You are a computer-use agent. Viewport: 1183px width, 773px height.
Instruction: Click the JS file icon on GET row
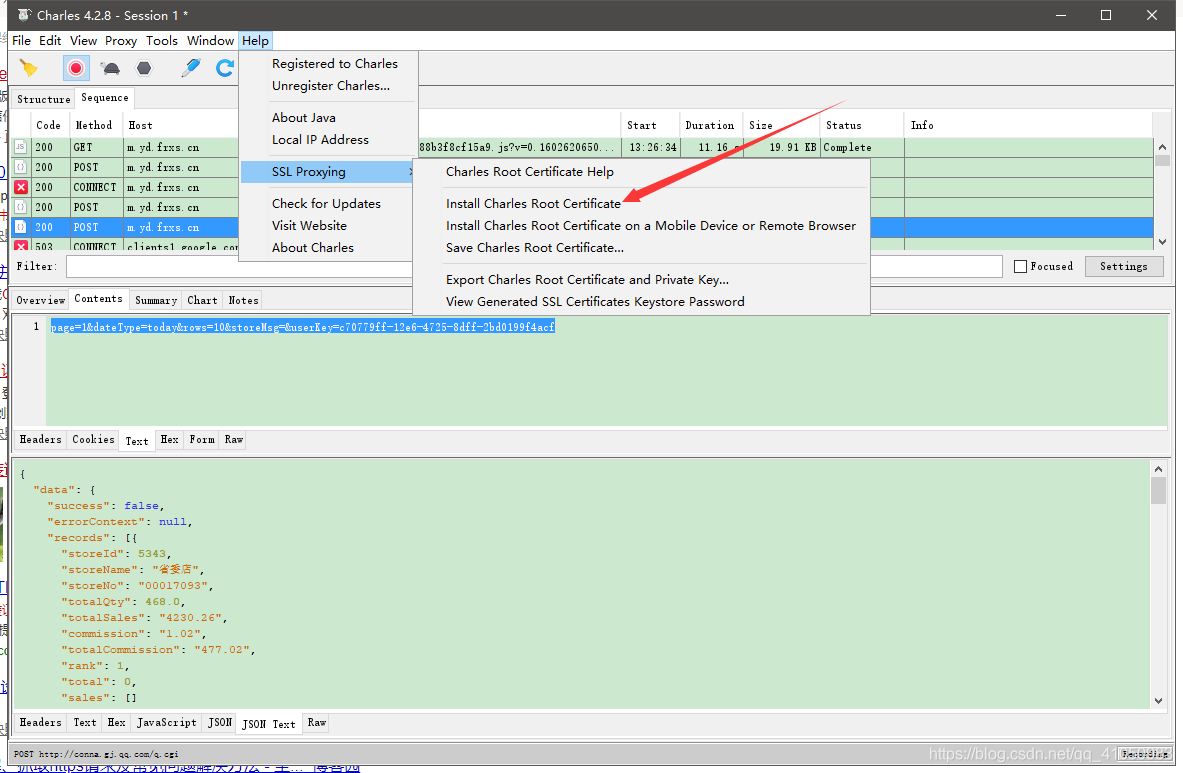21,147
